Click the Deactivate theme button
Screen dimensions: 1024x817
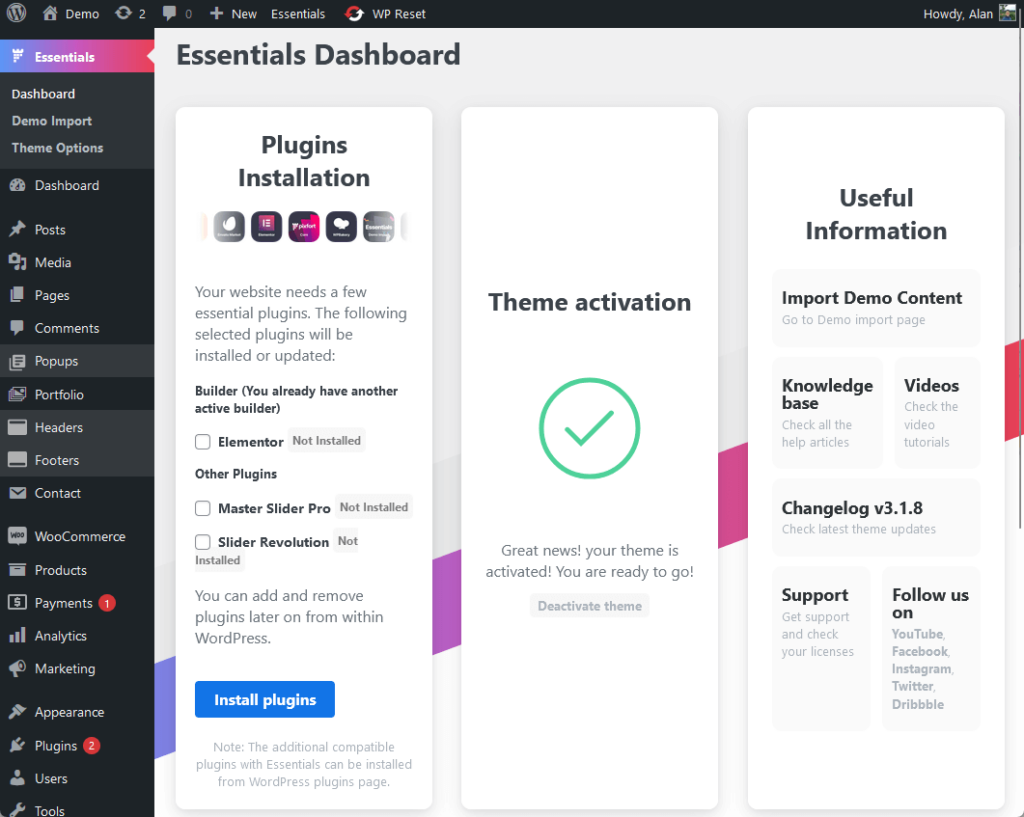tap(590, 606)
